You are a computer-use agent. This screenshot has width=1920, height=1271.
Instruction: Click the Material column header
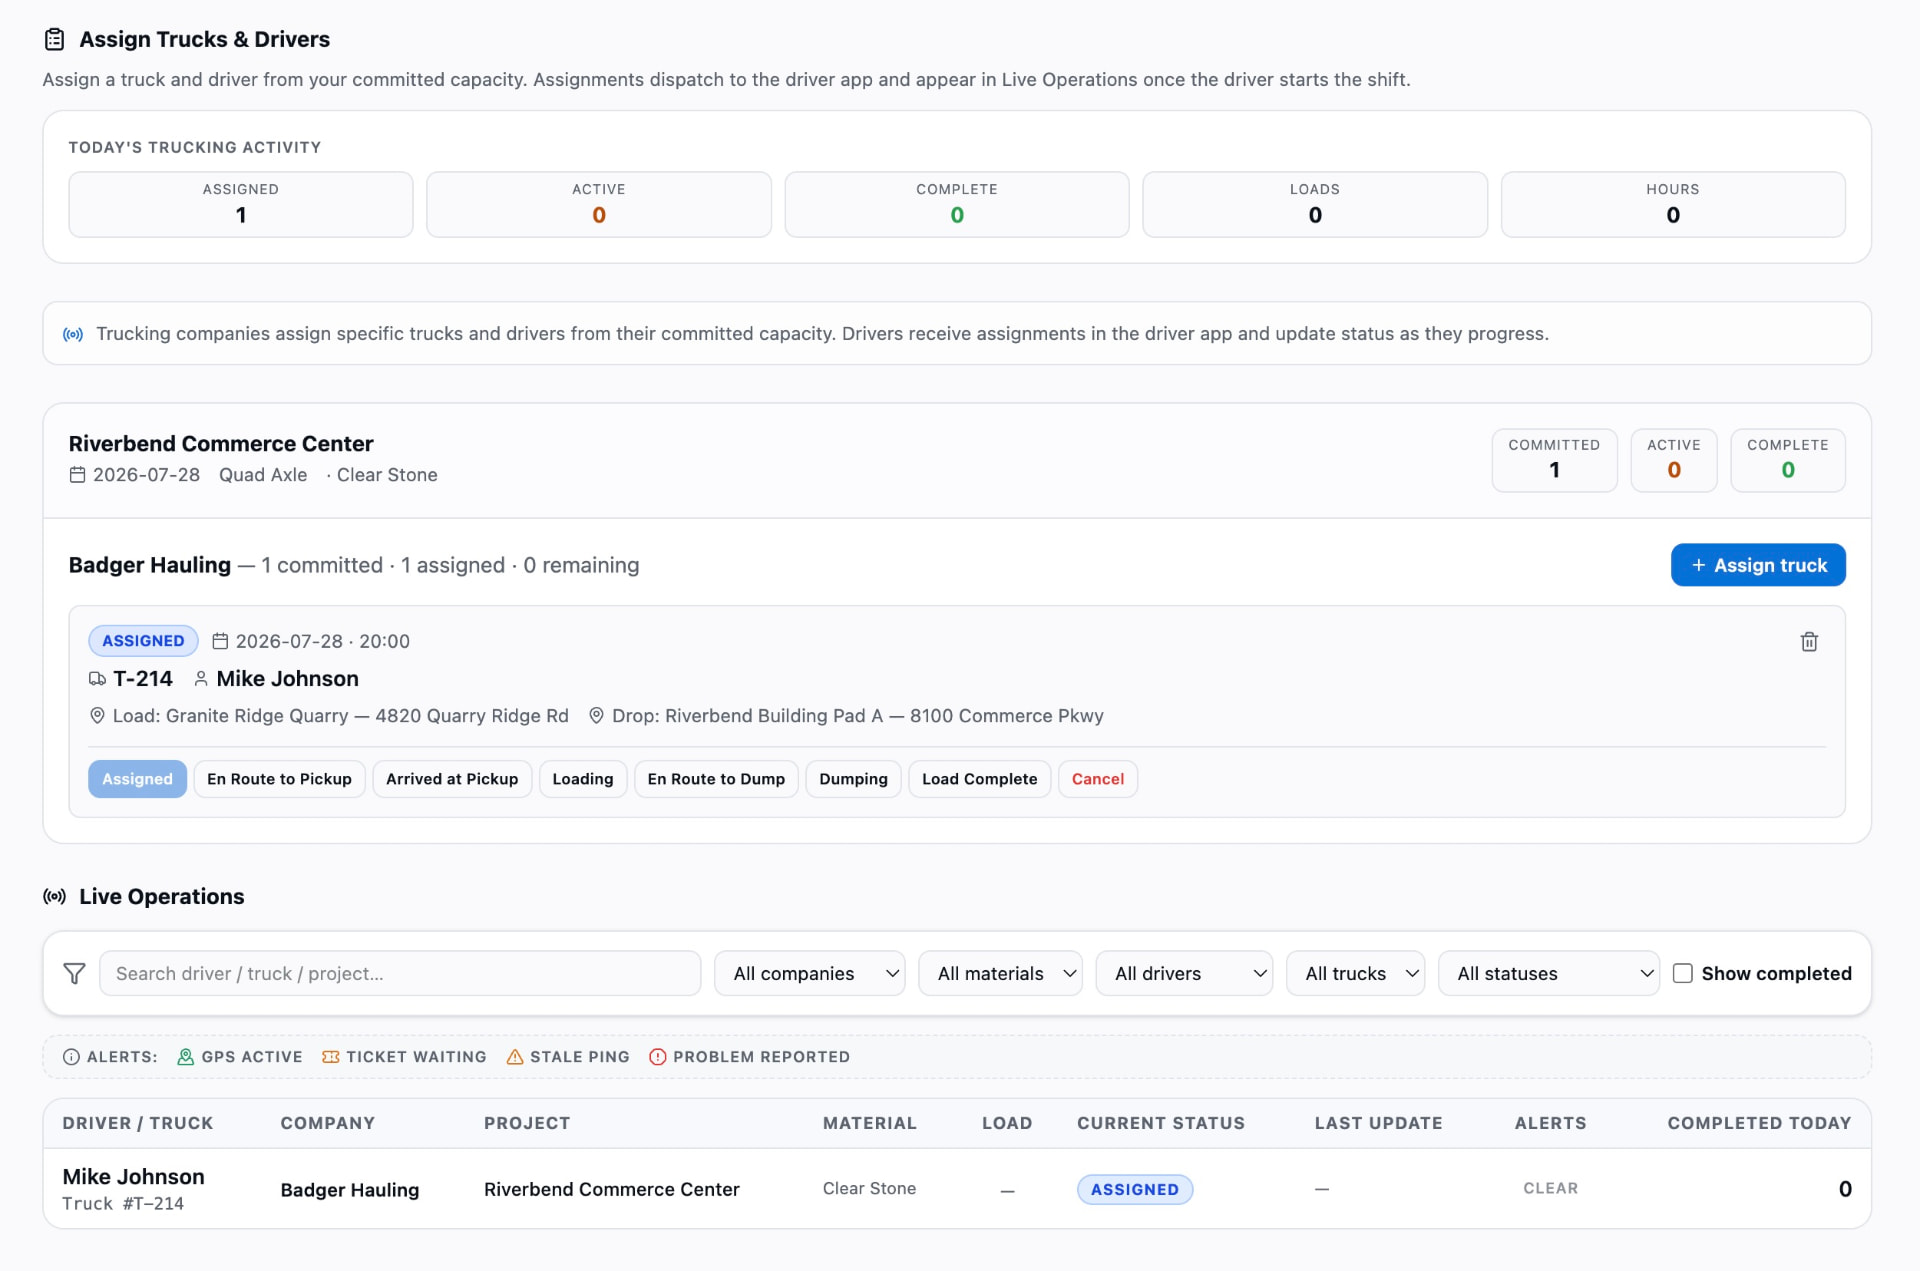870,1124
